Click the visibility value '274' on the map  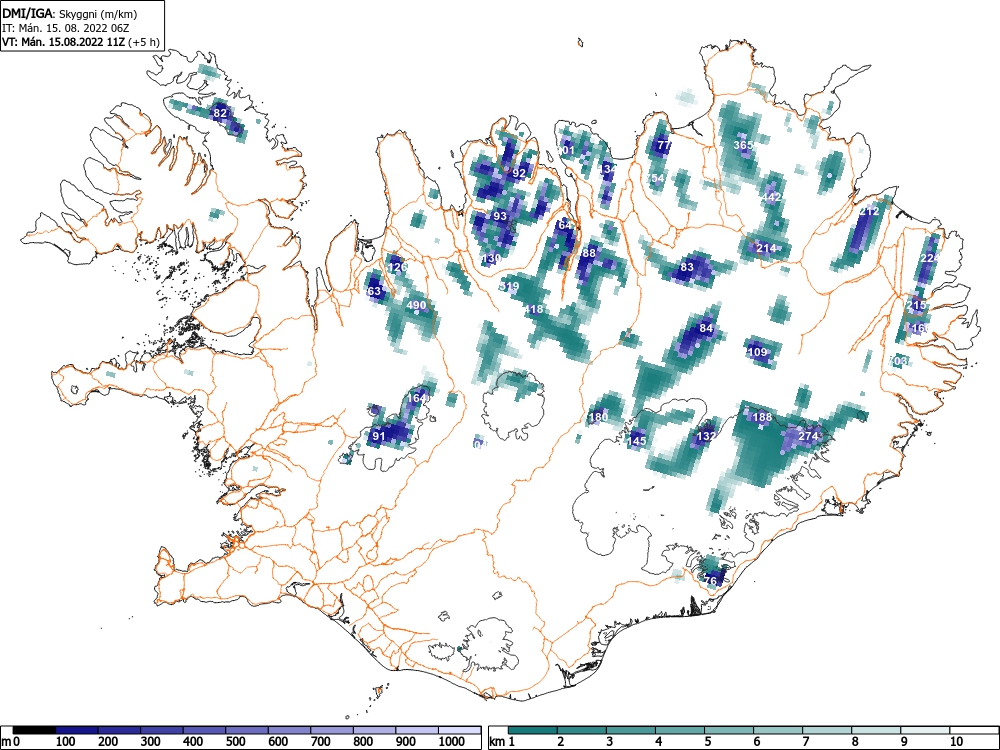808,436
